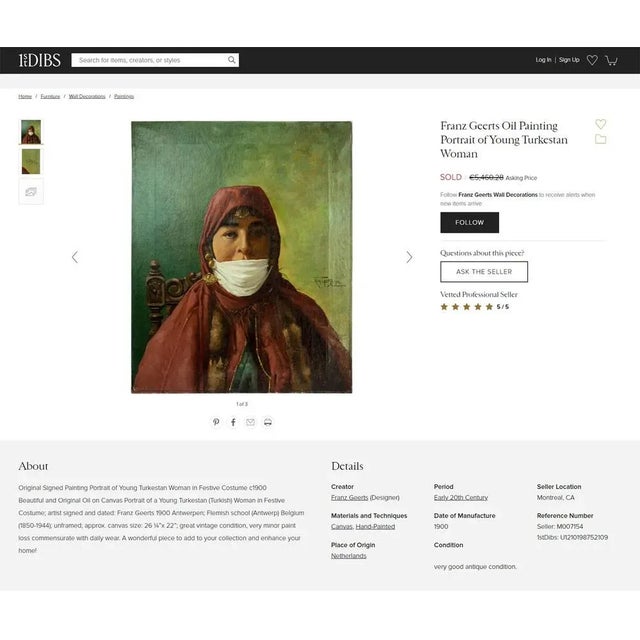Open Paintings breadcrumb link

coord(124,96)
